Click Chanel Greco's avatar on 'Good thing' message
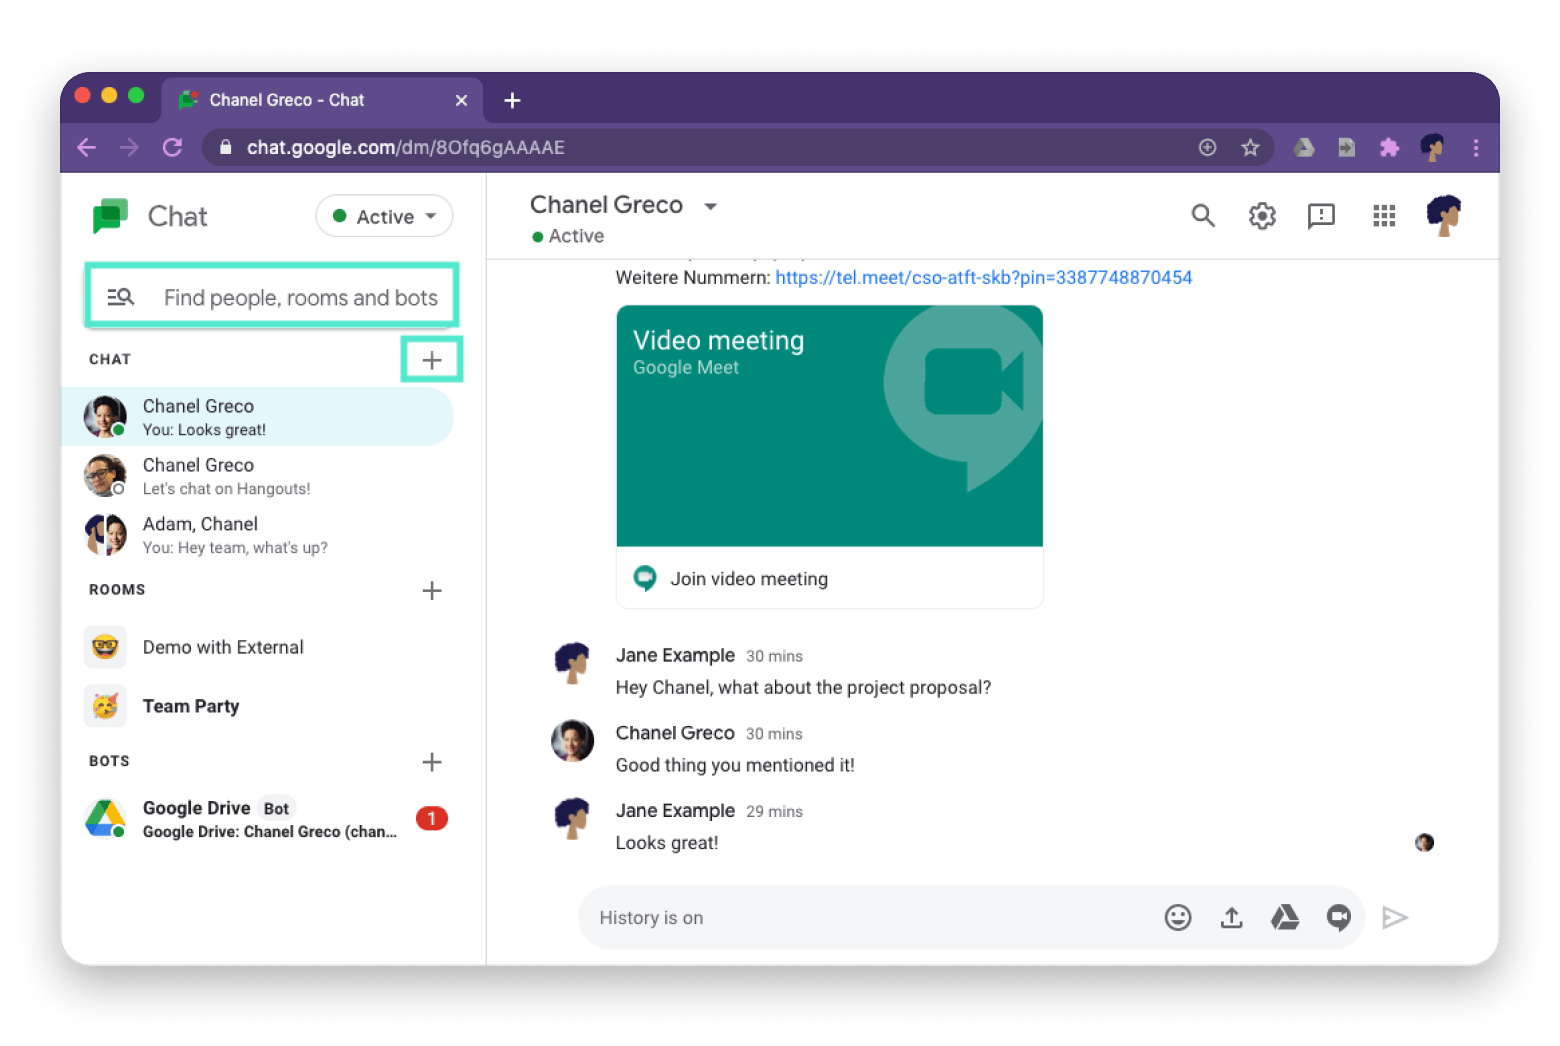This screenshot has height=1046, width=1560. tap(573, 741)
